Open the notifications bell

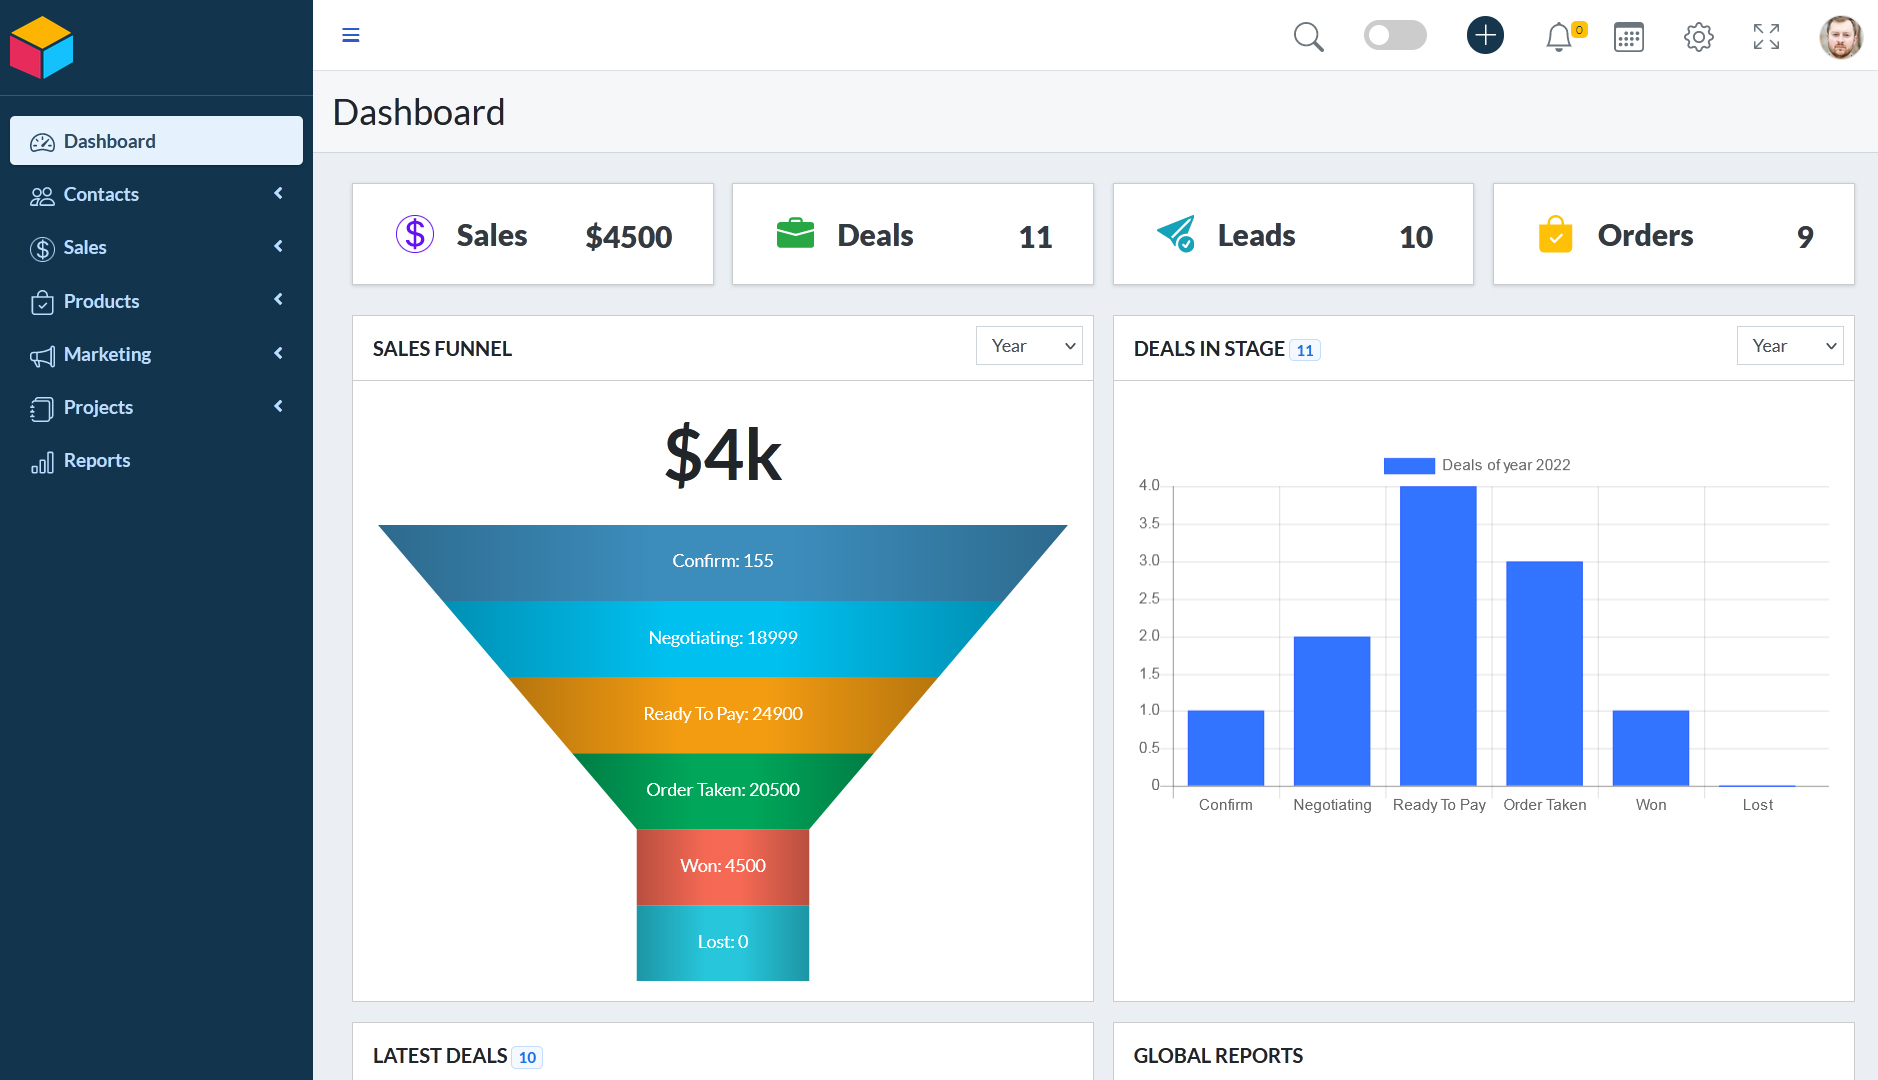pyautogui.click(x=1558, y=38)
